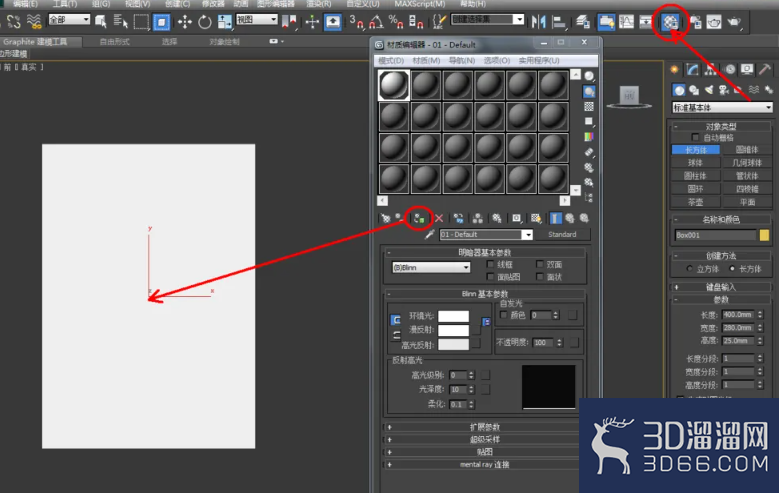Open 实用程序(U) menu in Material Editor

539,61
